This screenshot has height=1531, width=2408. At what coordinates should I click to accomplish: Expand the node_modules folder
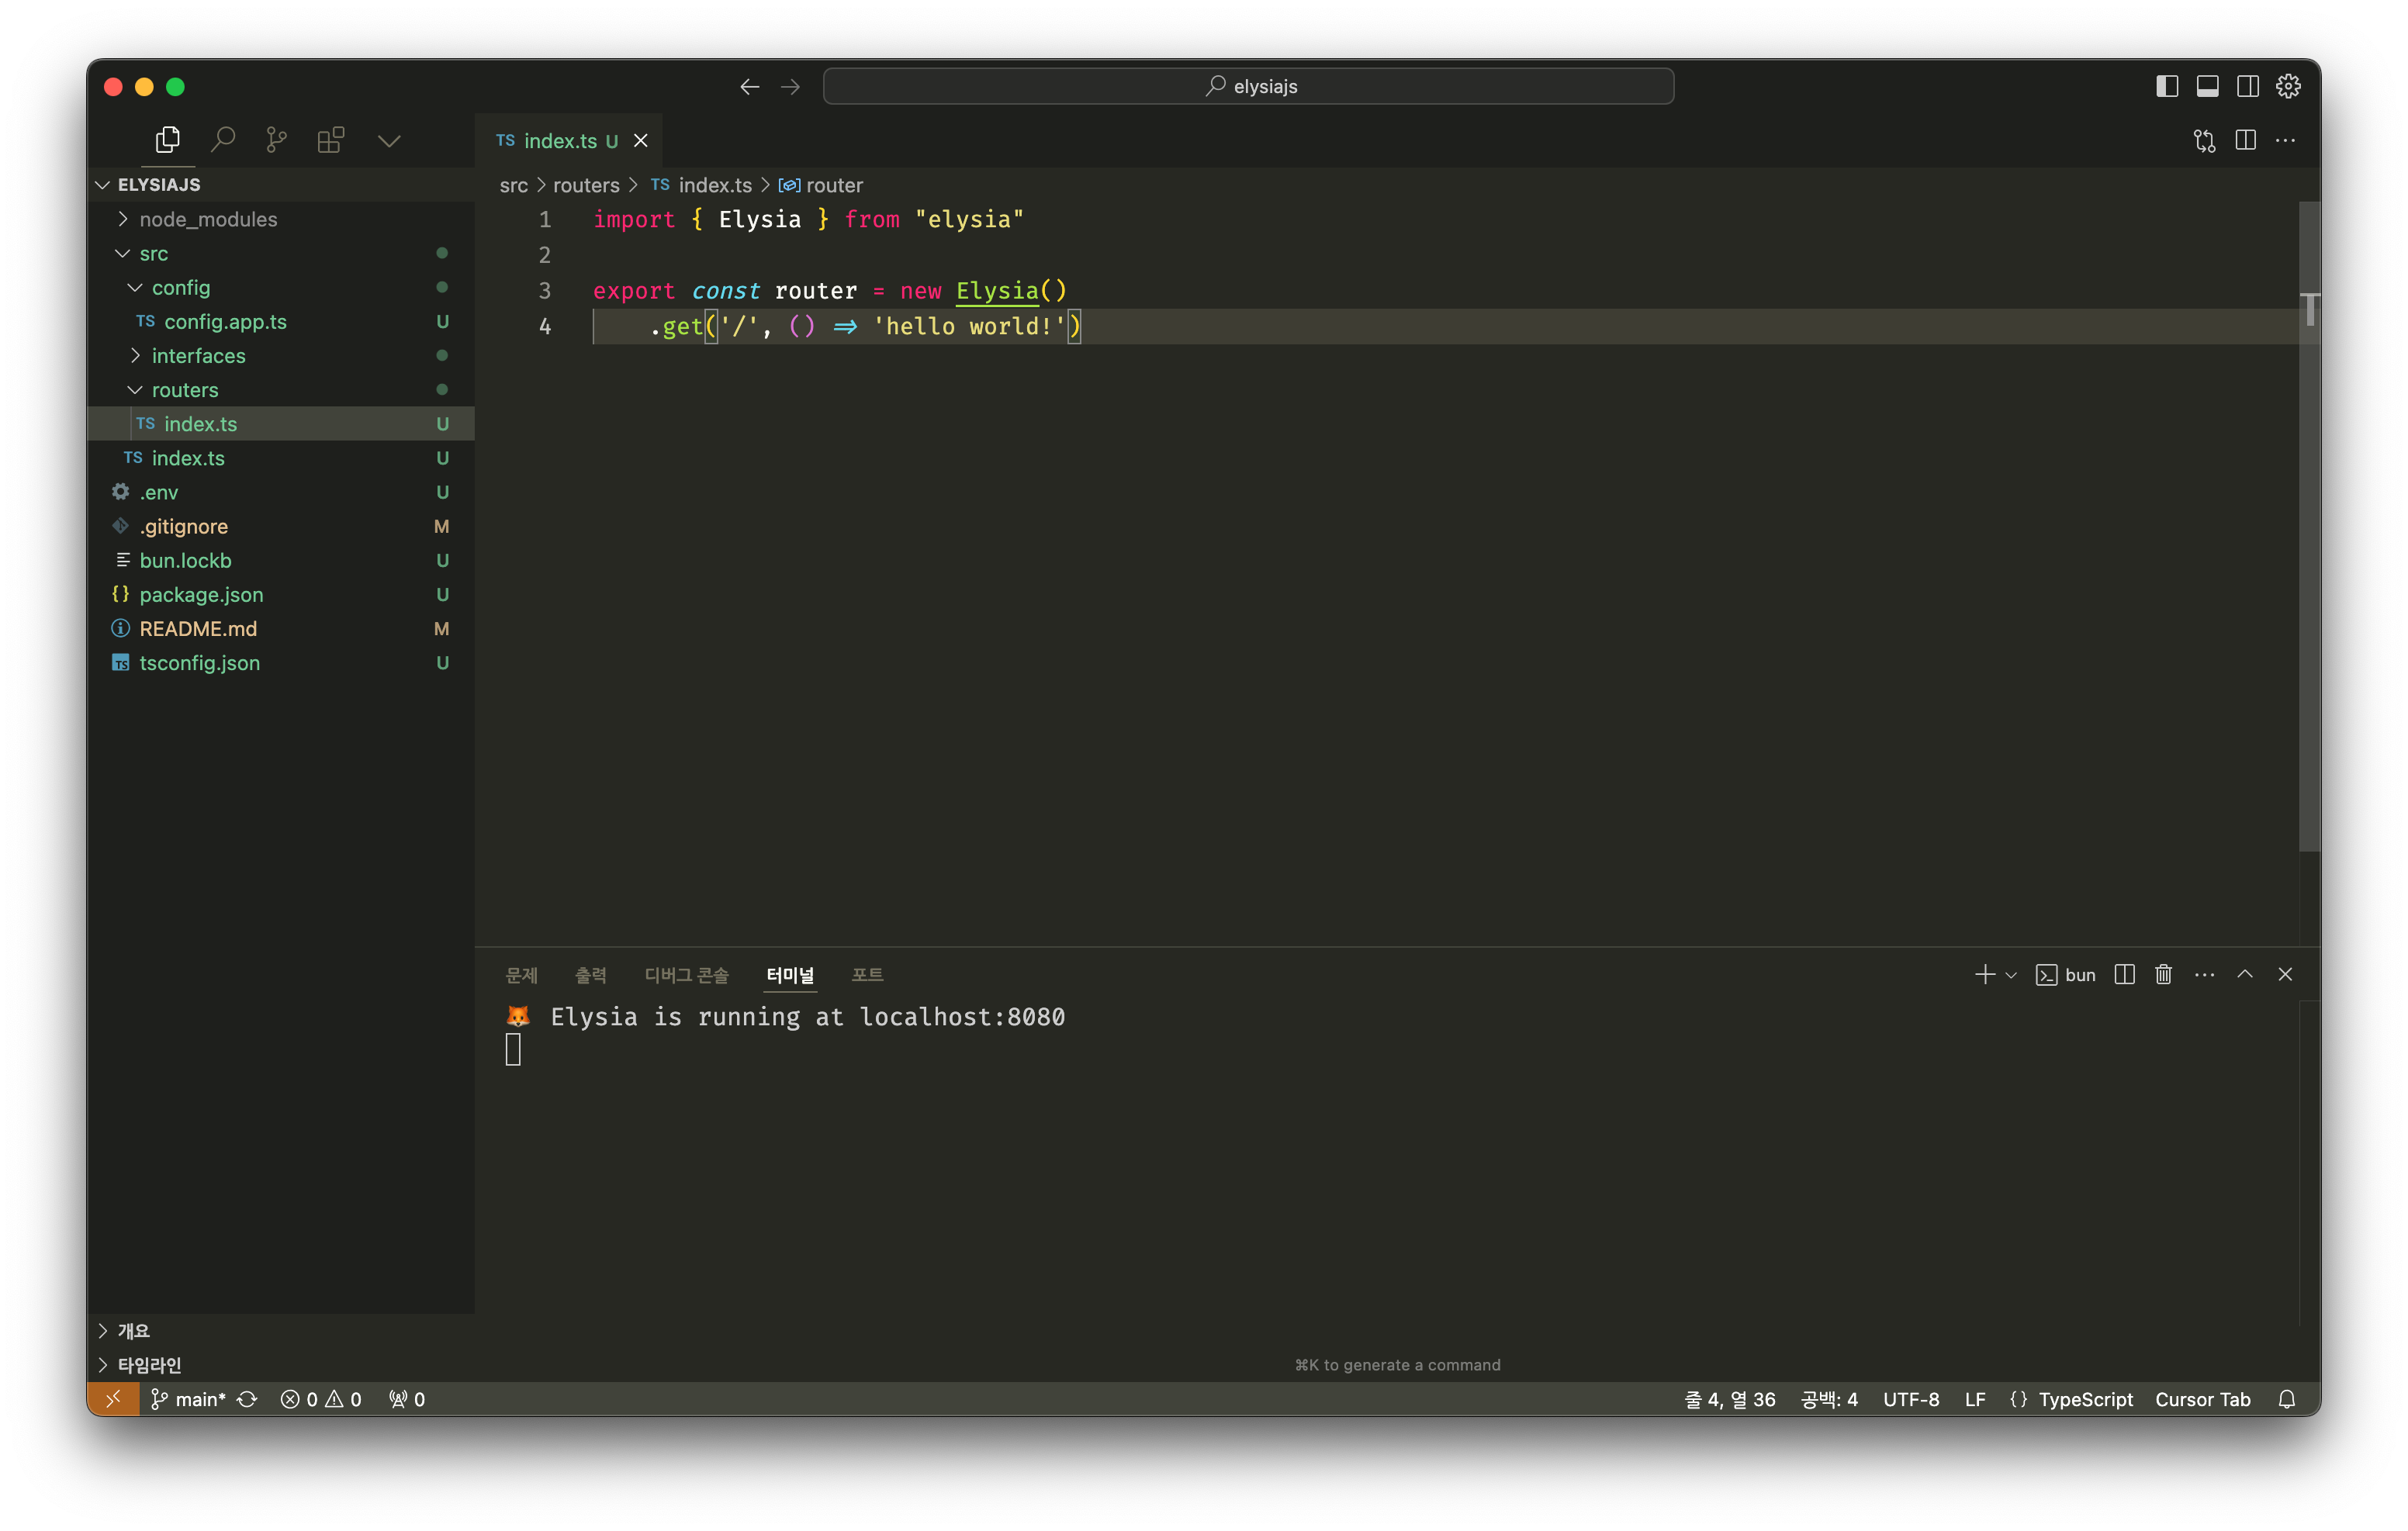pos(208,219)
